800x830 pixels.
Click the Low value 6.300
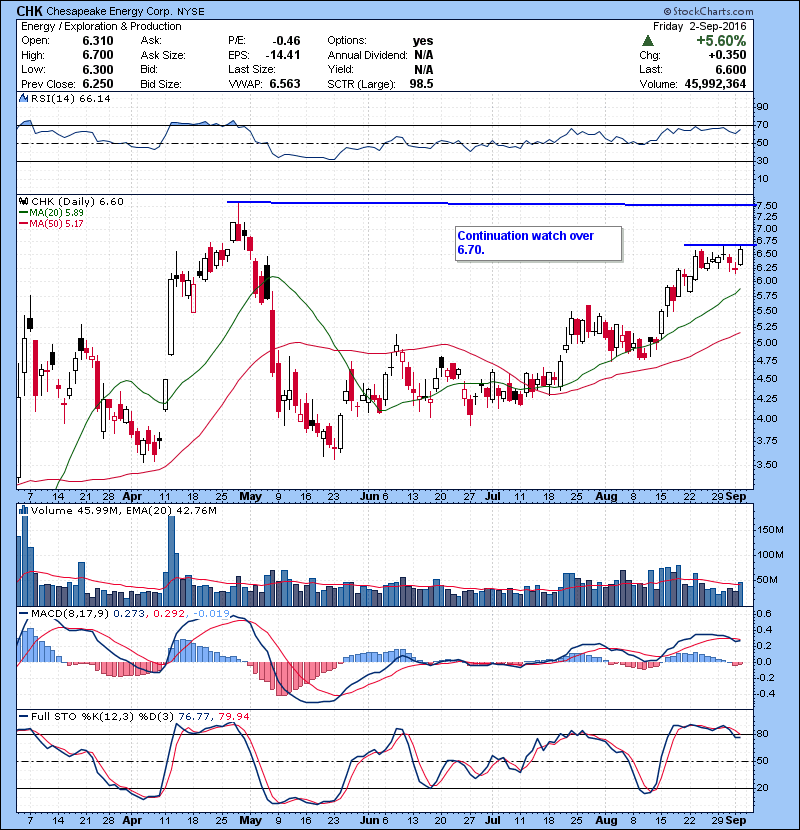pos(98,69)
